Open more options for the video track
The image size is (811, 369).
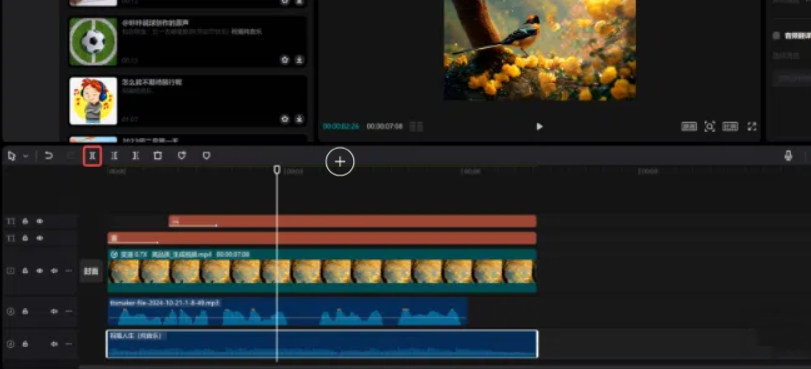pyautogui.click(x=68, y=271)
